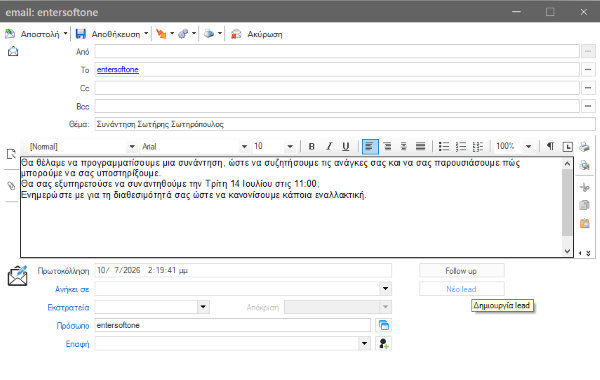Open the Arial font dropdown

pos(244,147)
